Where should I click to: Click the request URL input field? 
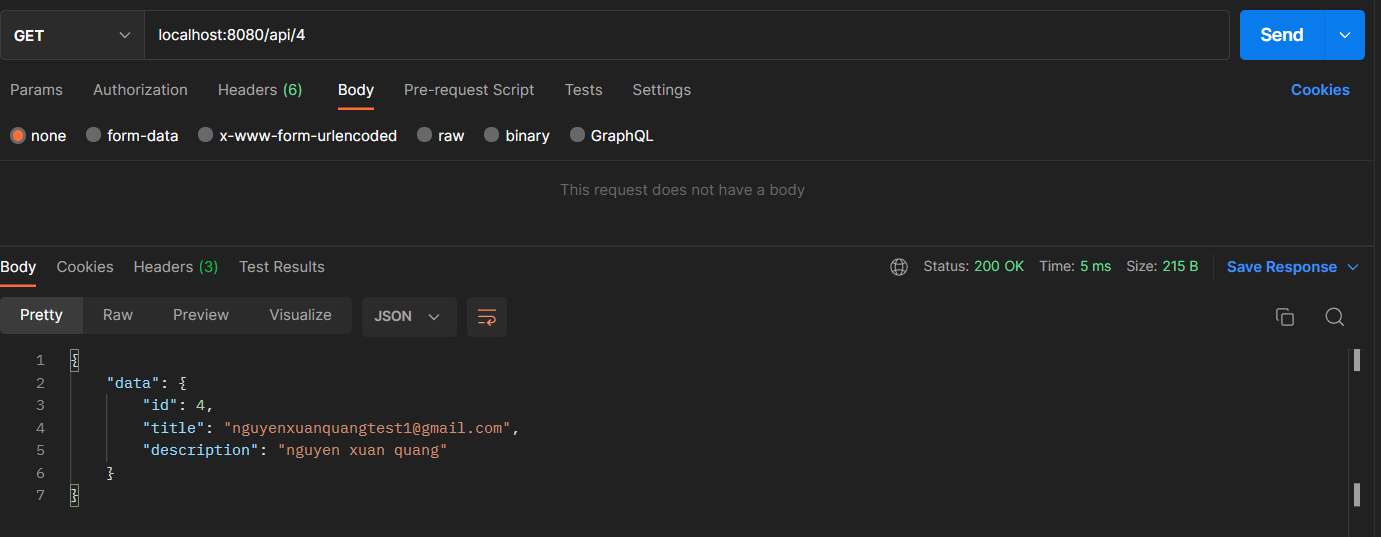pos(686,35)
